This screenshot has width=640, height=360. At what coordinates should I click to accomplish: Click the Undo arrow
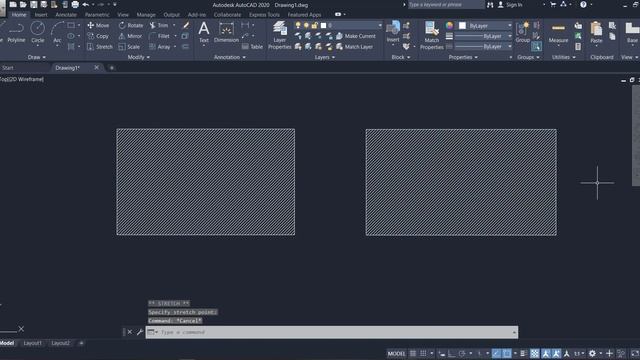[86, 4]
